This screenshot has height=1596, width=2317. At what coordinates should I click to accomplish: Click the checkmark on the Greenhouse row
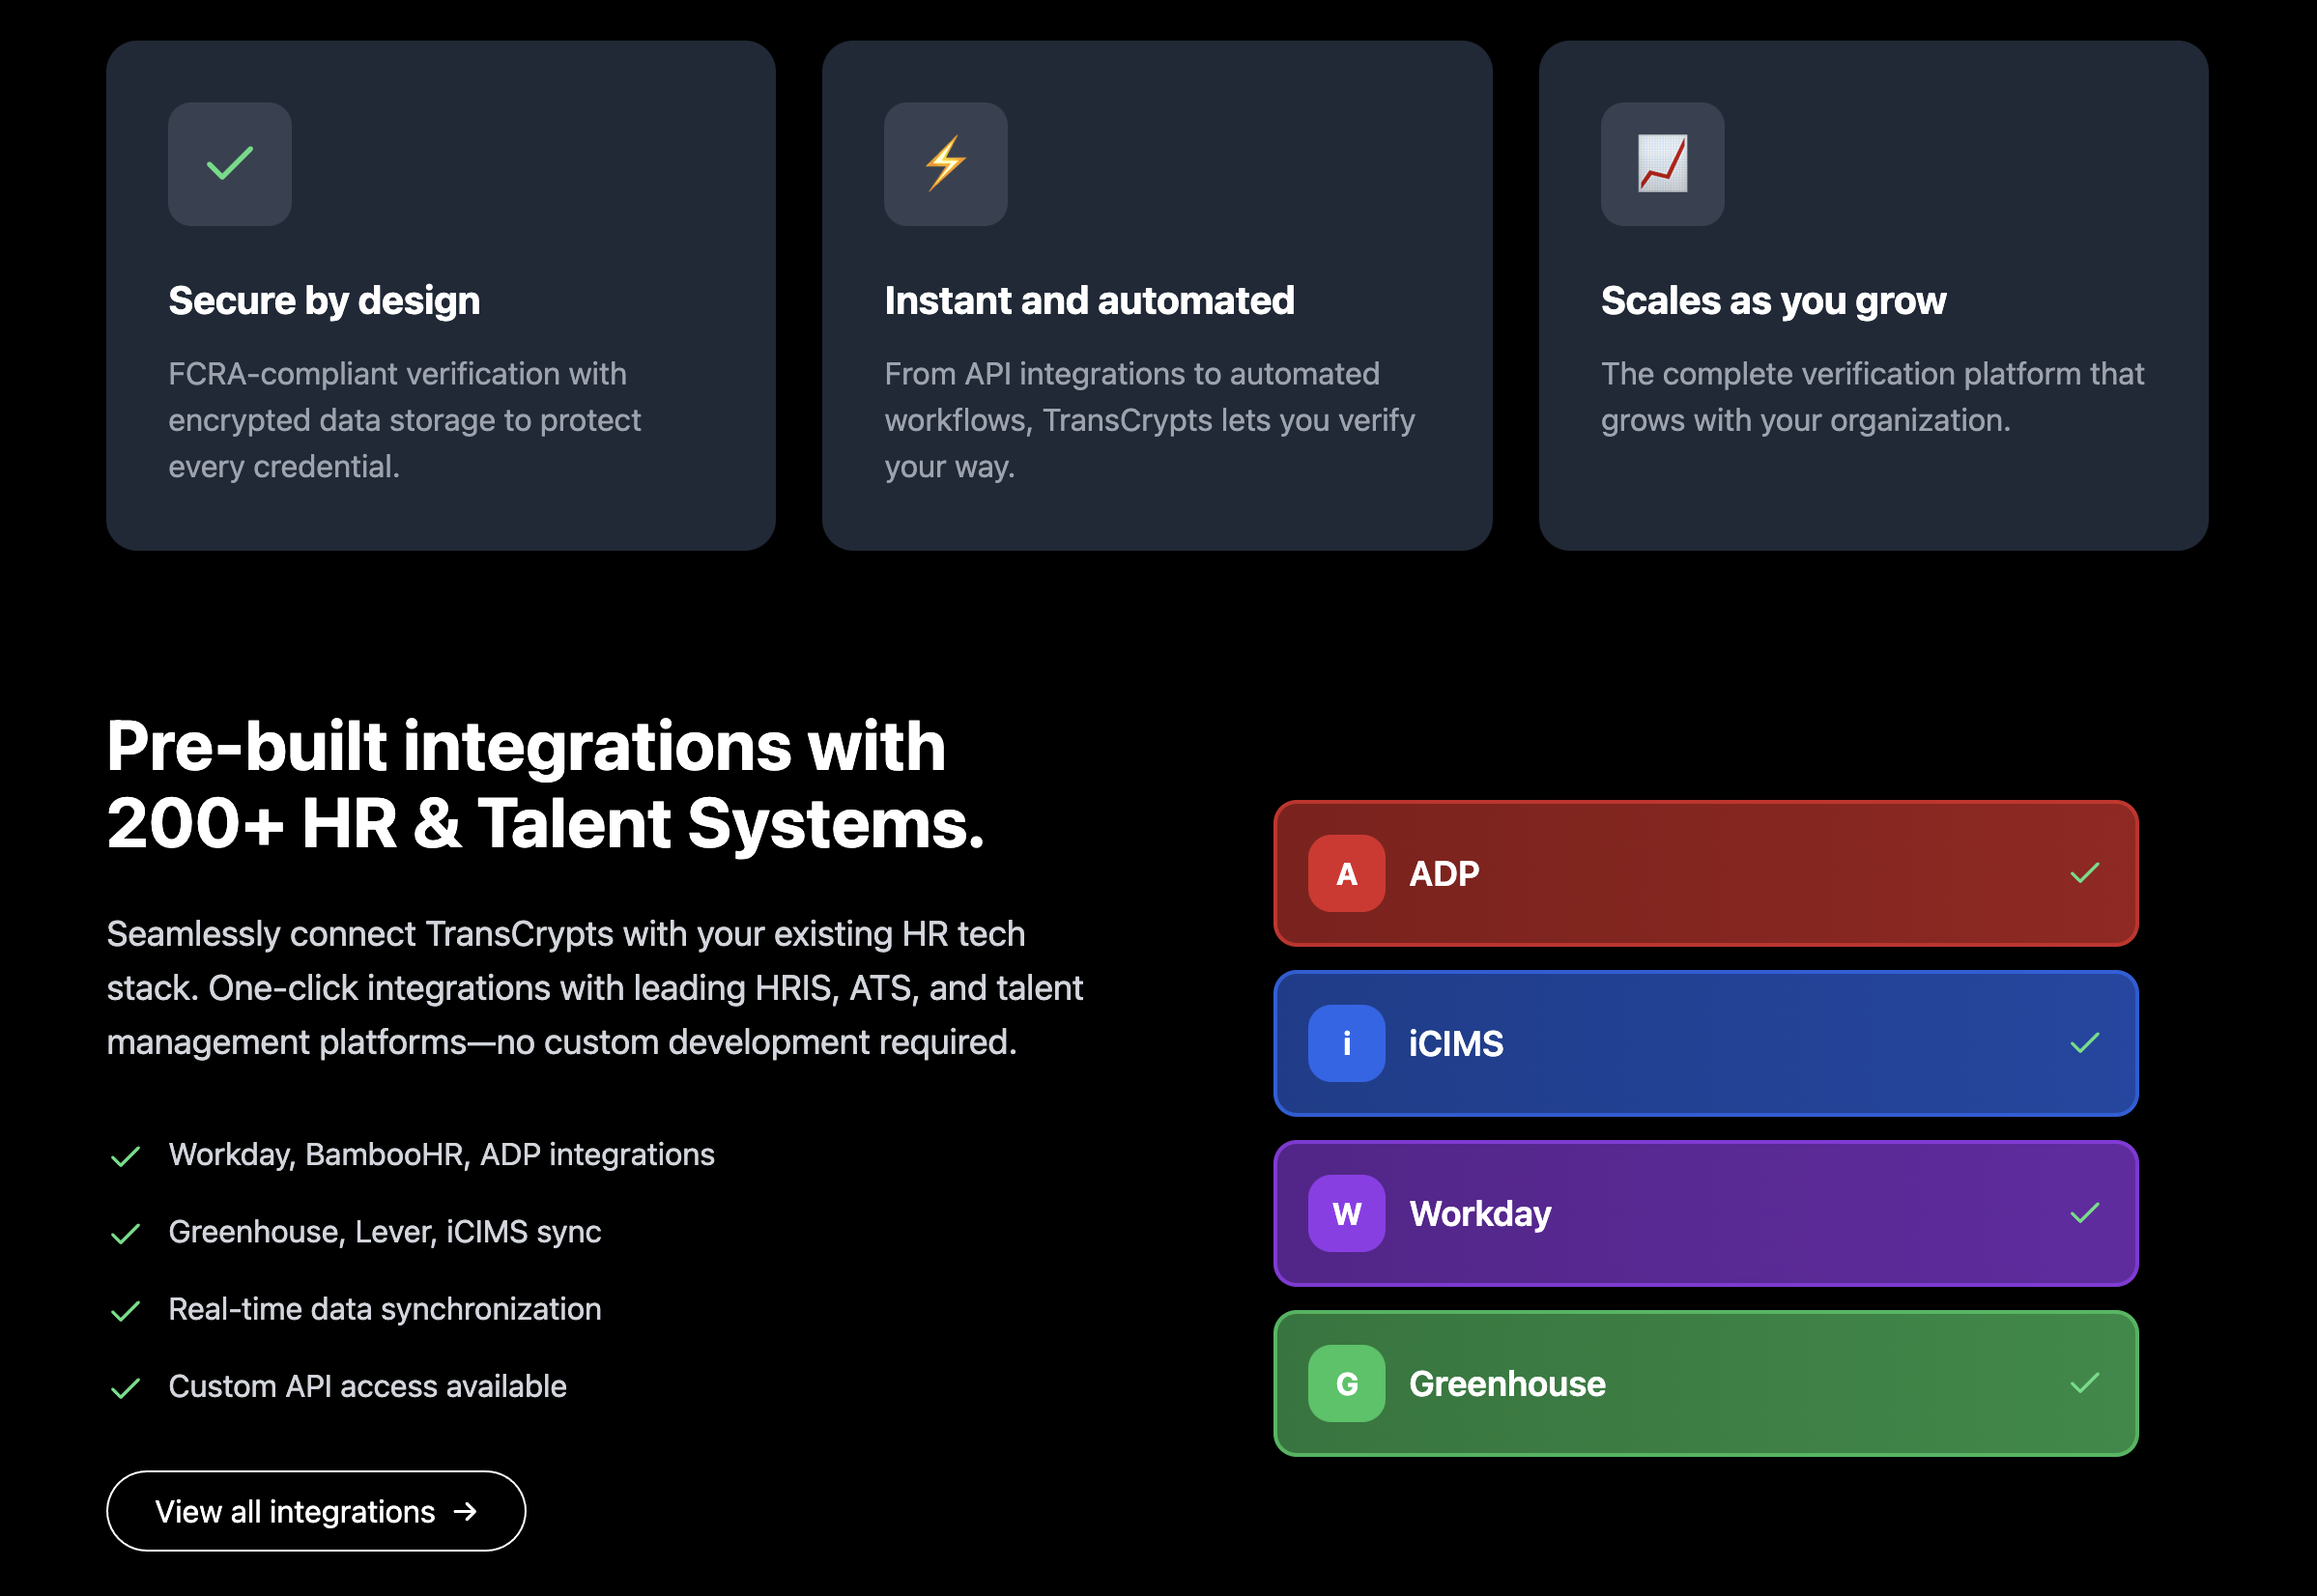[2084, 1383]
